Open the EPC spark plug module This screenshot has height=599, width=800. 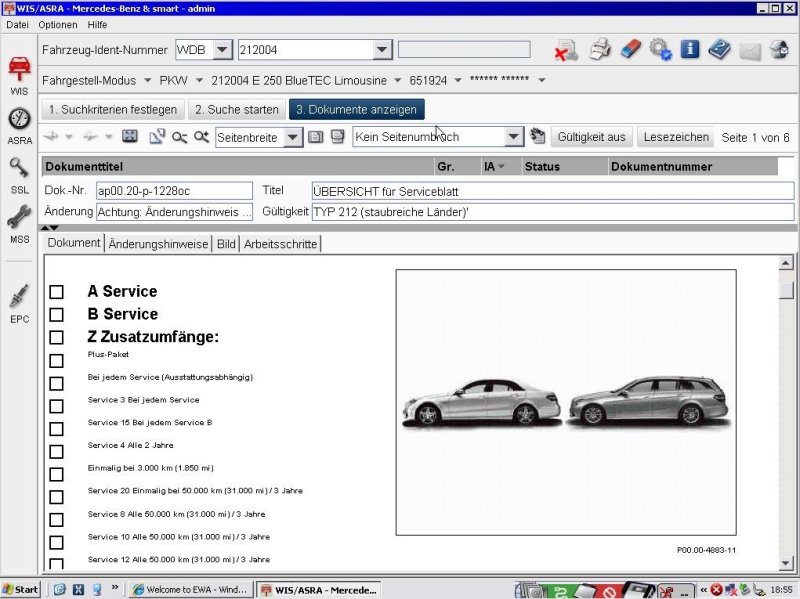(19, 304)
